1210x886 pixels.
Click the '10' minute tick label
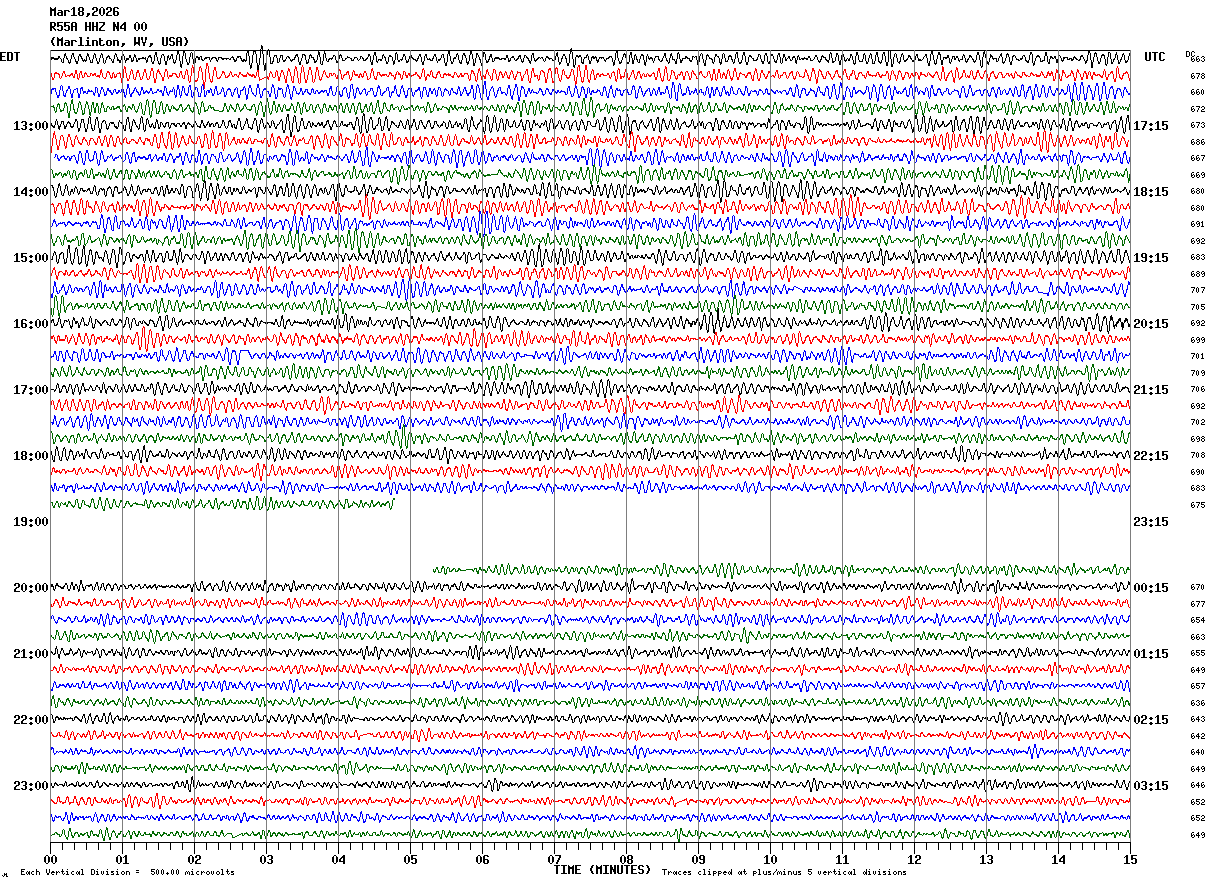point(770,859)
